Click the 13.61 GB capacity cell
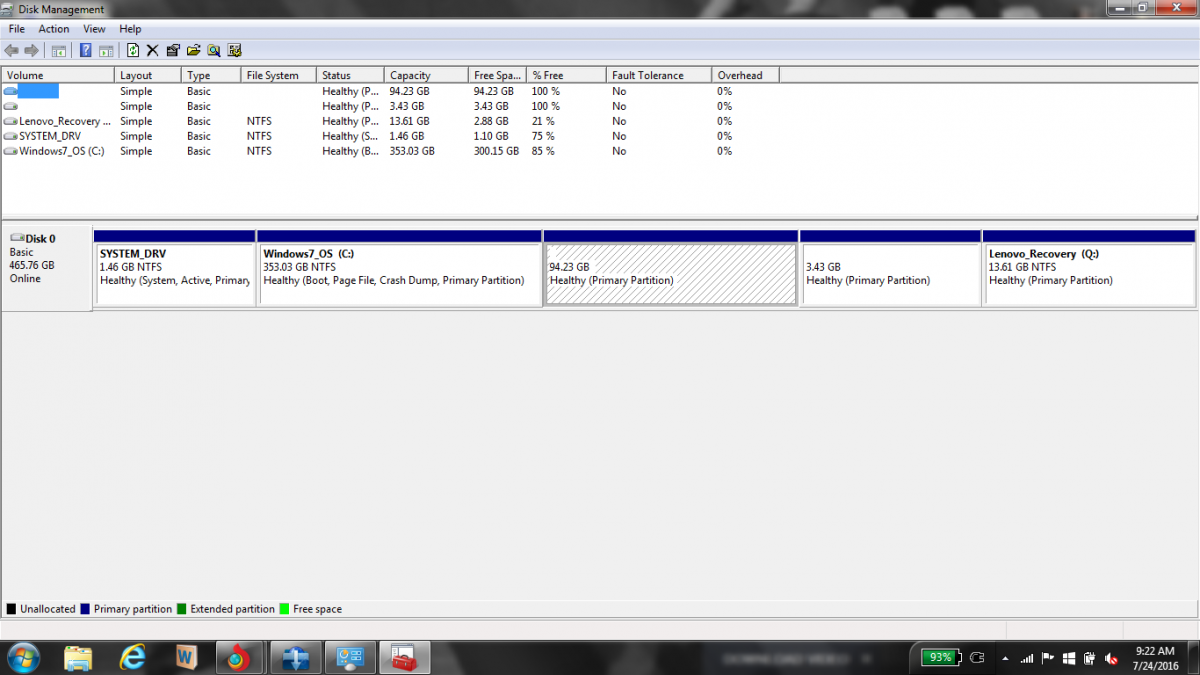This screenshot has height=675, width=1200. [x=407, y=121]
